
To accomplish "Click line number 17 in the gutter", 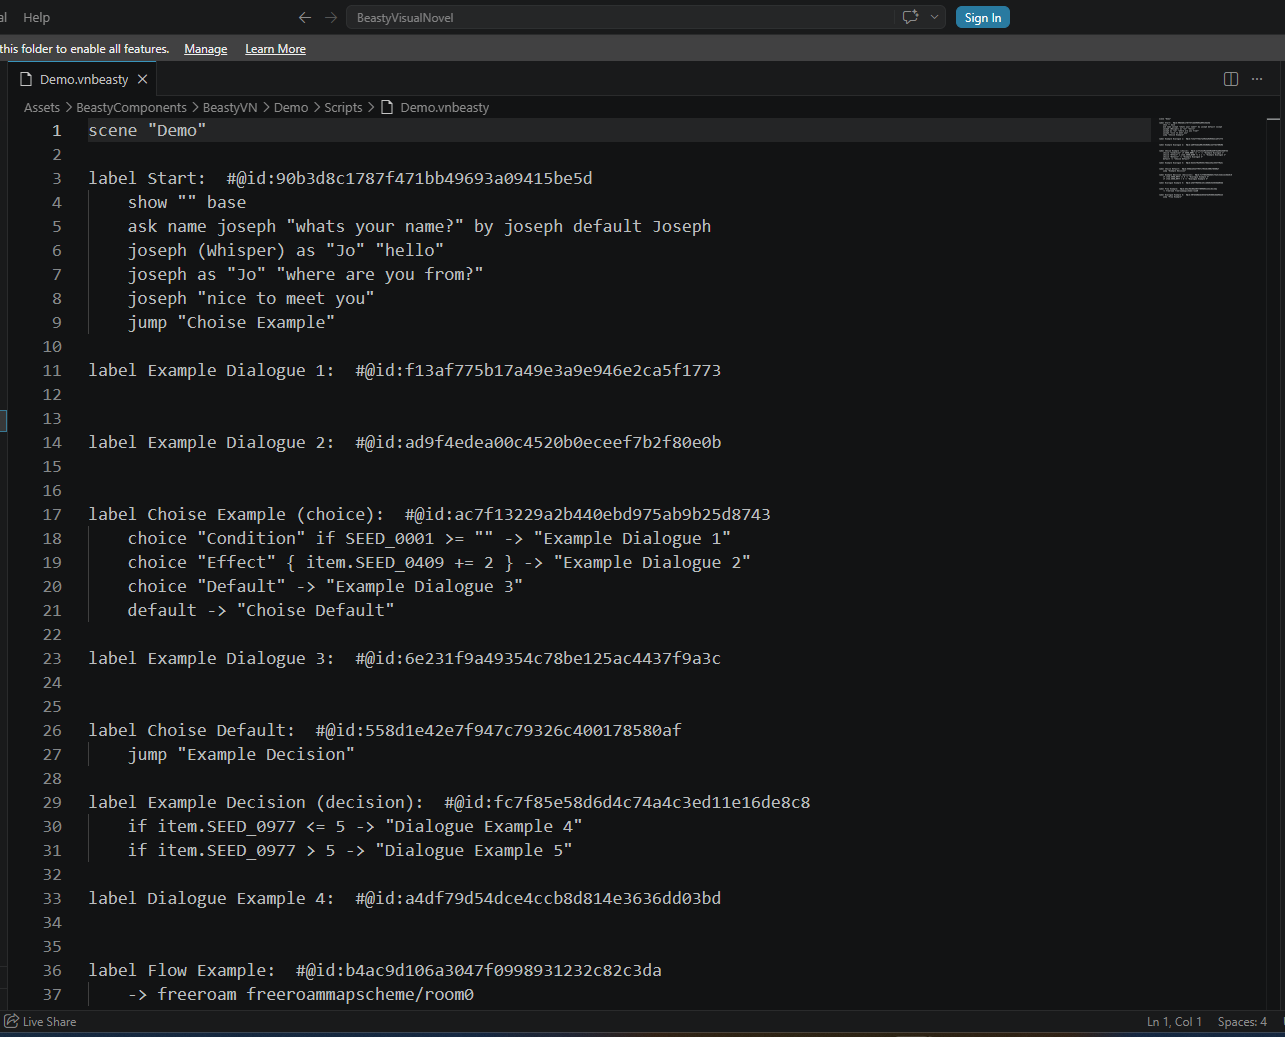I will coord(52,514).
